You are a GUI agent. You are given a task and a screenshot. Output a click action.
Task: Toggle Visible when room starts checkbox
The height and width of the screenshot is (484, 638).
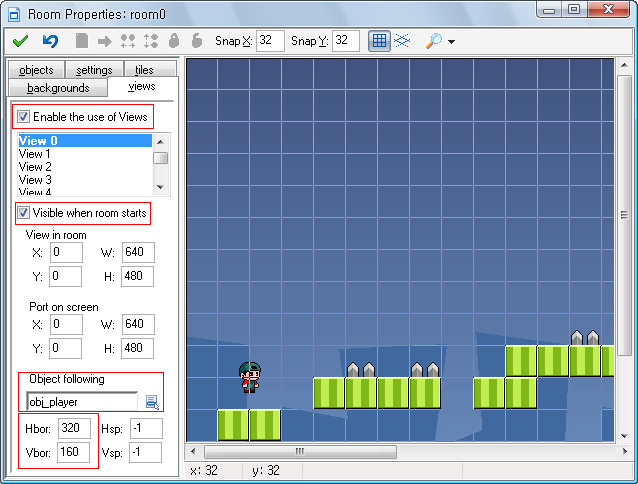coord(23,213)
